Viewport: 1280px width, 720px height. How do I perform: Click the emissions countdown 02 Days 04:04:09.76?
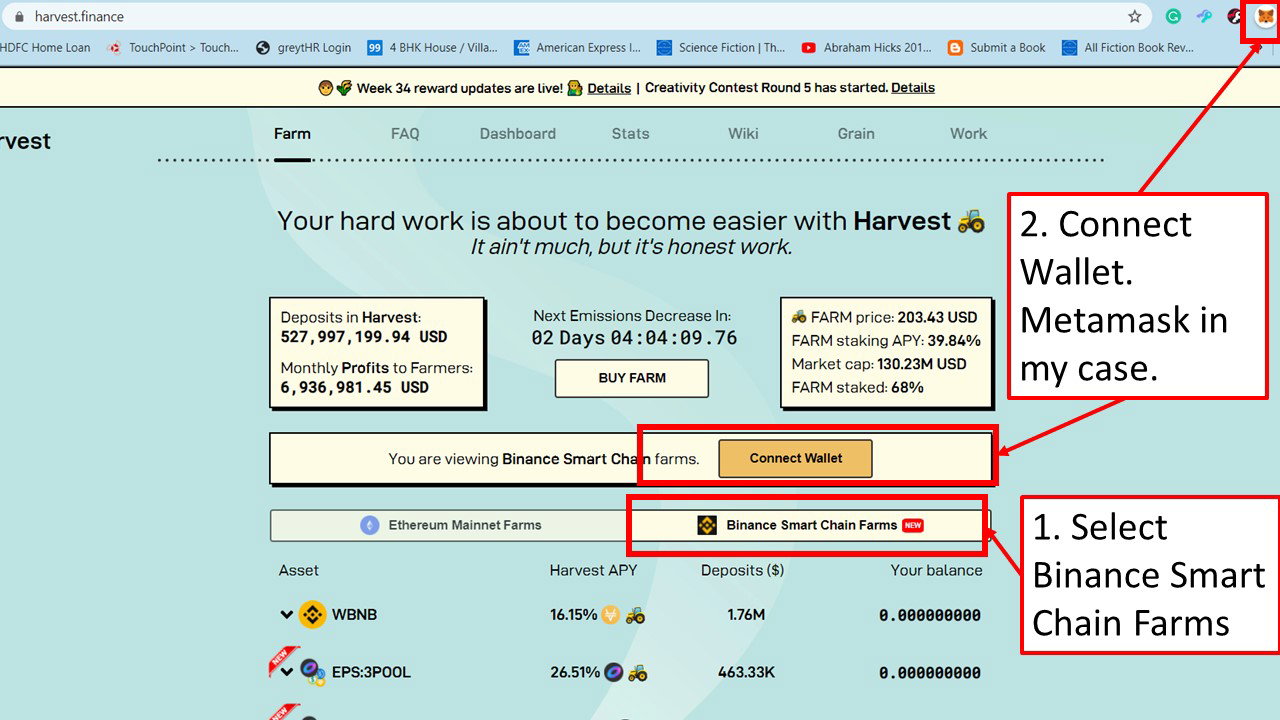tap(634, 338)
